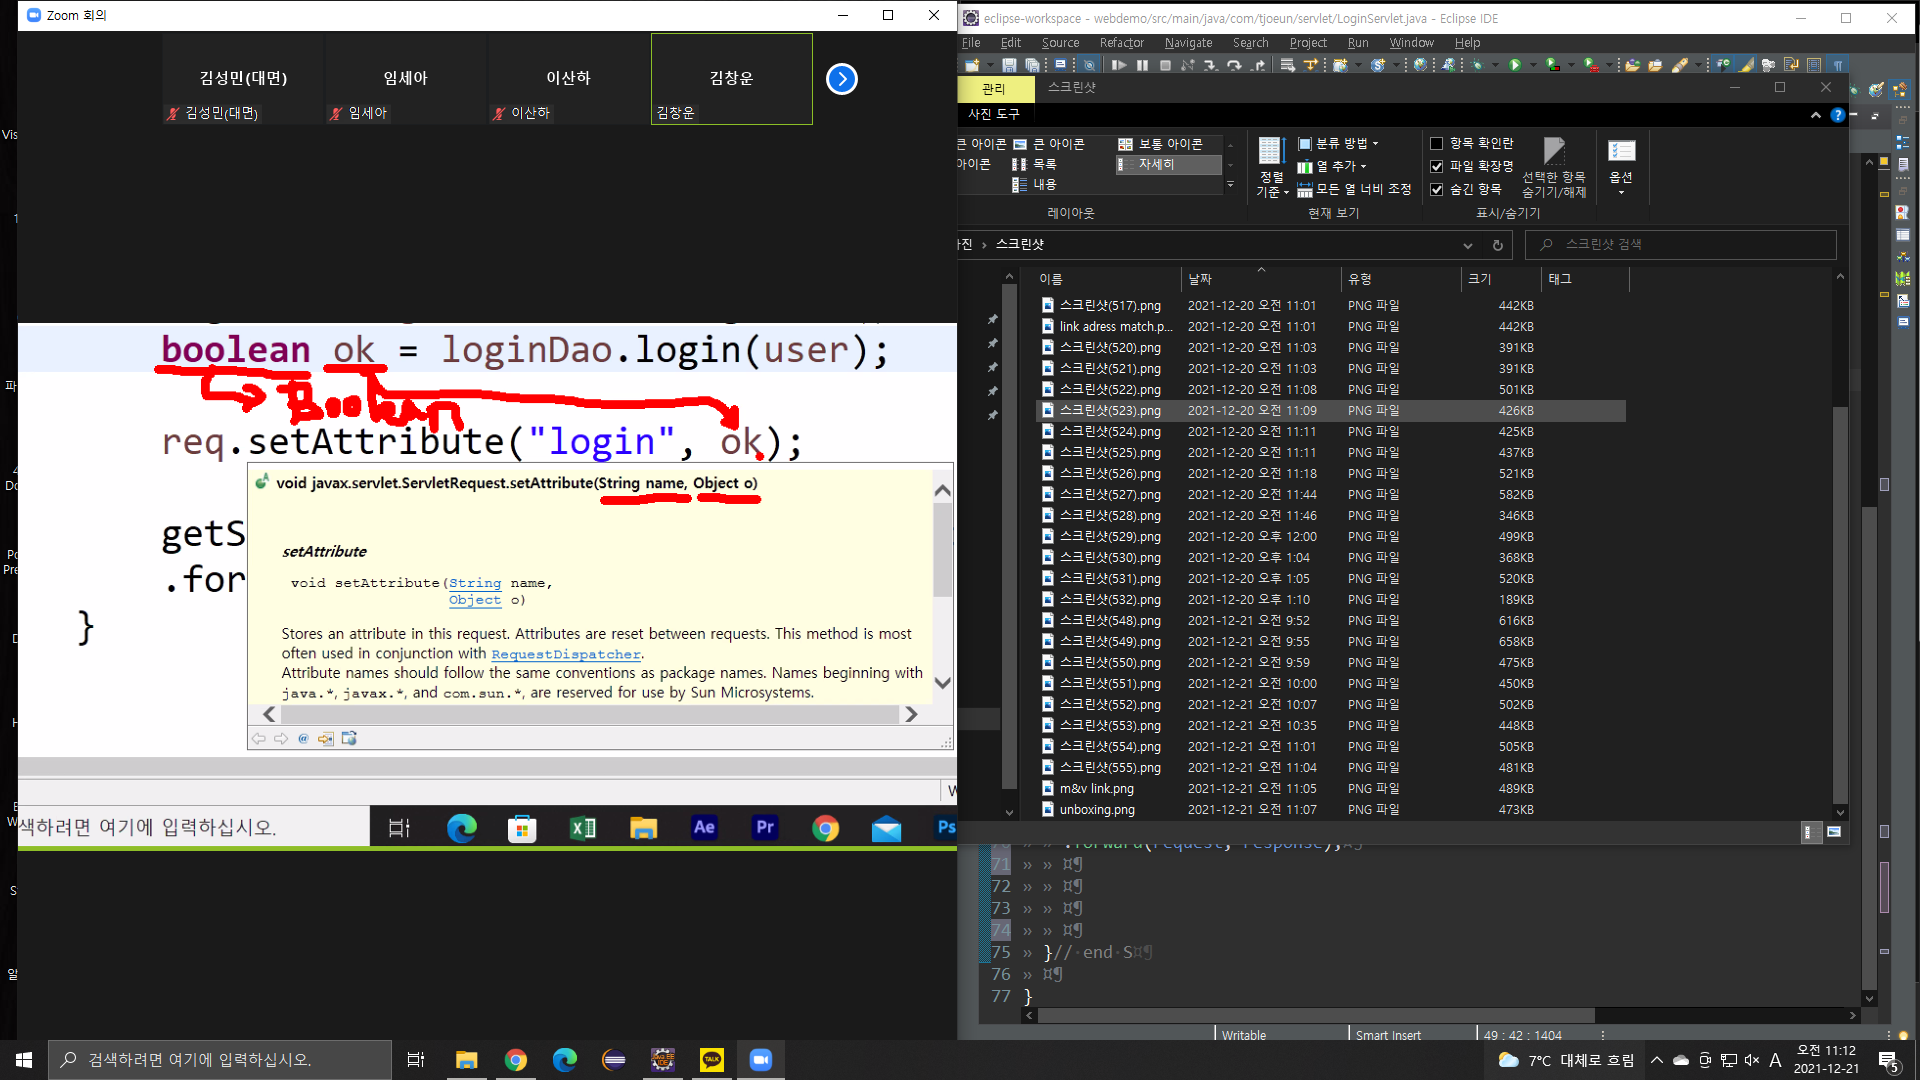Click the refresh icon beside address bar
Image resolution: width=1920 pixels, height=1080 pixels.
pos(1497,245)
